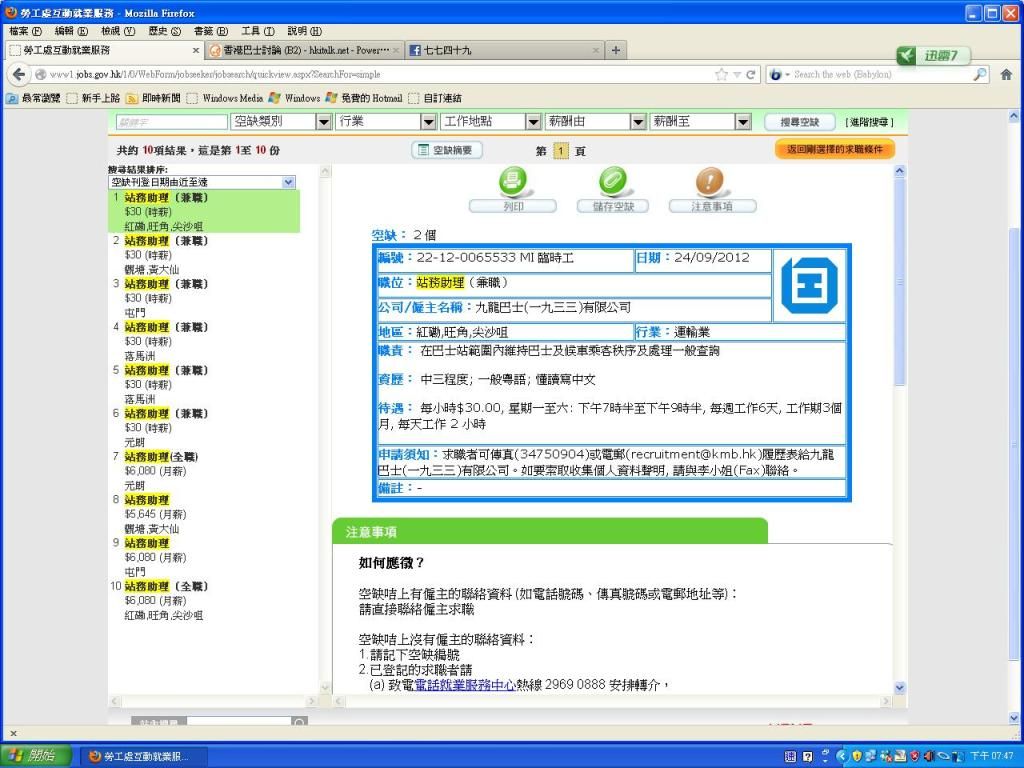Switch to the 七七四十九 Facebook tab
The height and width of the screenshot is (768, 1024).
point(504,50)
